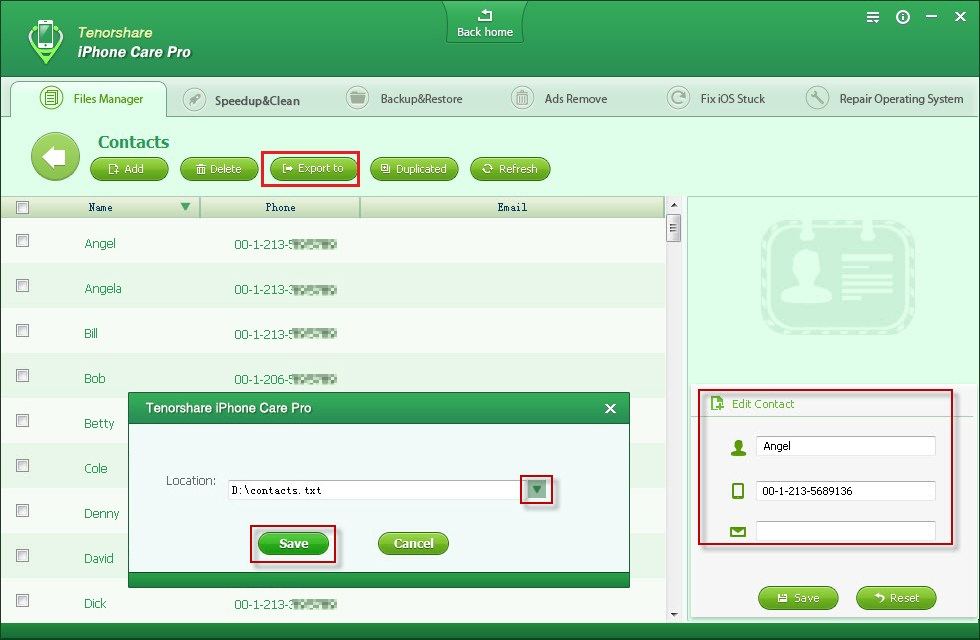Click the scrollbar down arrow

coord(674,615)
